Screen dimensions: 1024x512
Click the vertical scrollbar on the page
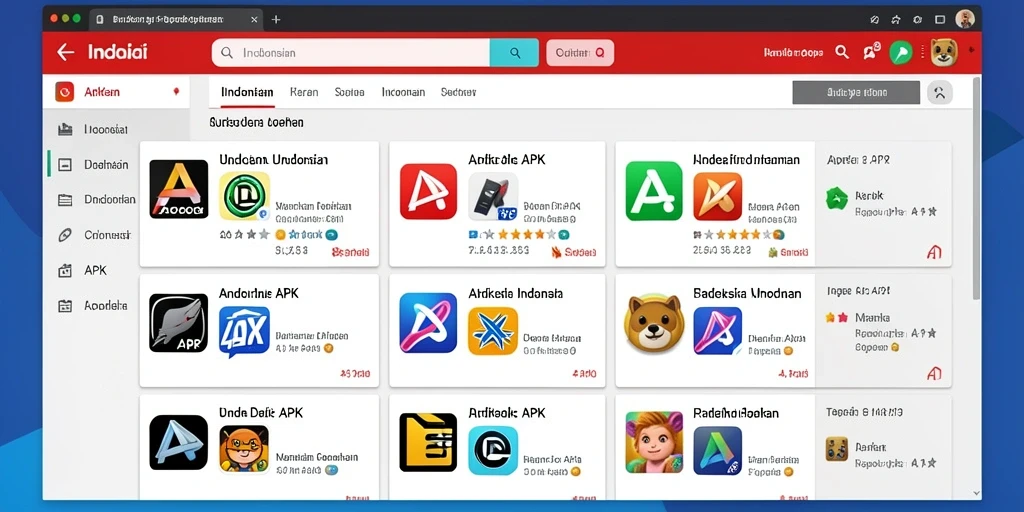(x=976, y=189)
